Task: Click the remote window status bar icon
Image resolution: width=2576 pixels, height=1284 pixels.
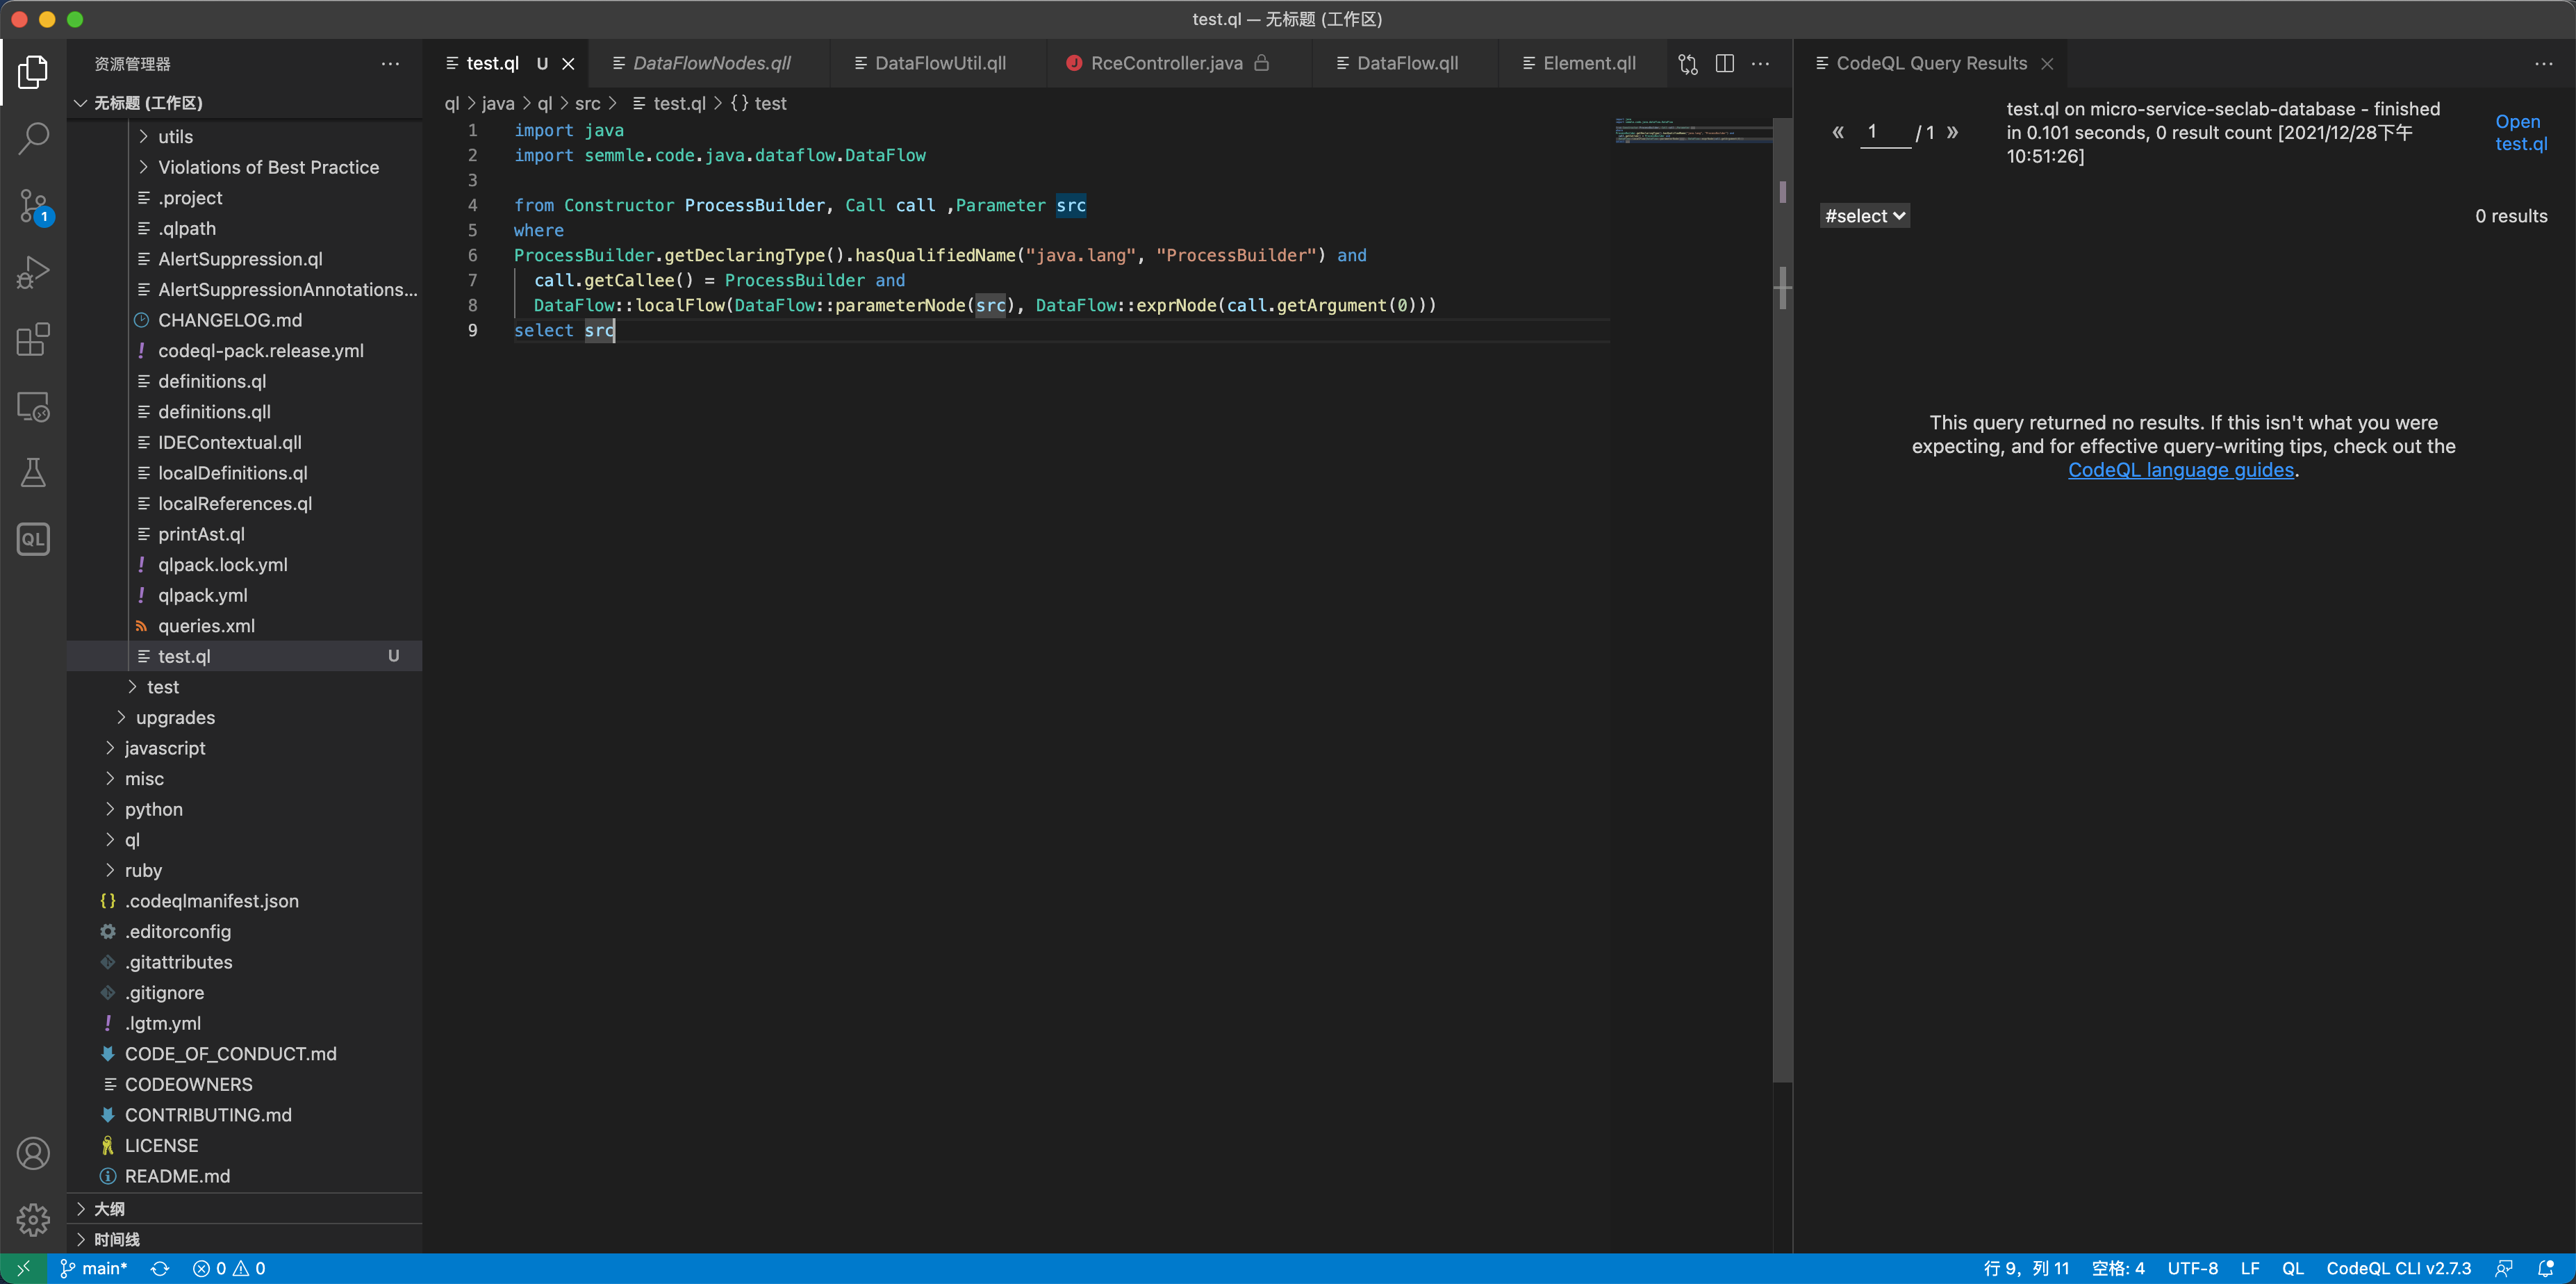Action: coord(23,1268)
